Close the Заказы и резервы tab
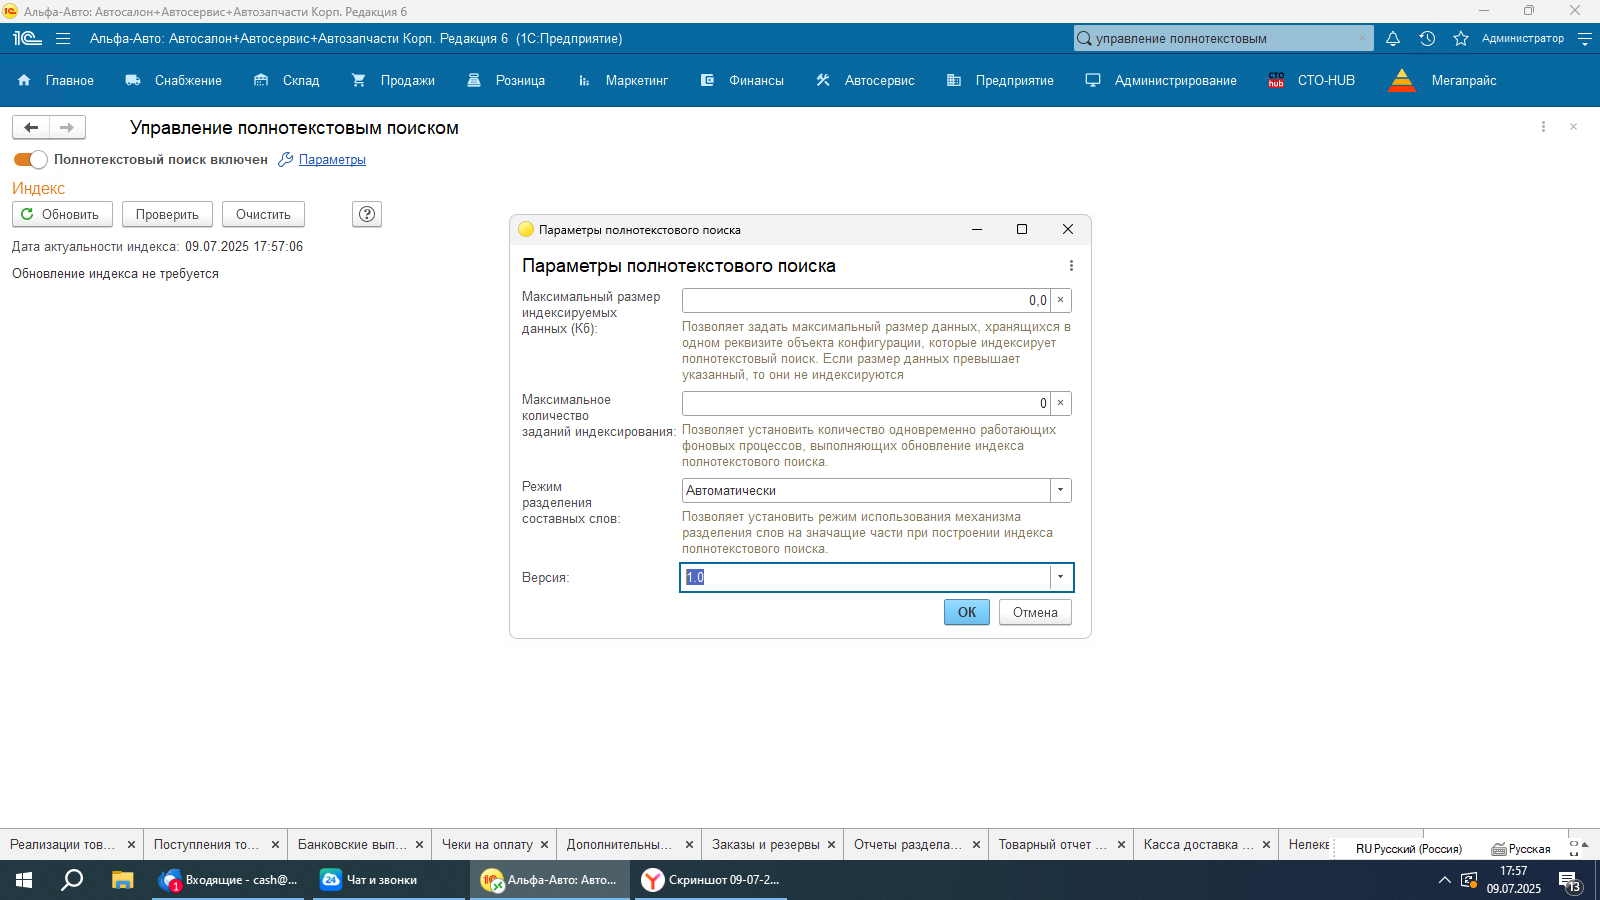1600x900 pixels. click(832, 845)
